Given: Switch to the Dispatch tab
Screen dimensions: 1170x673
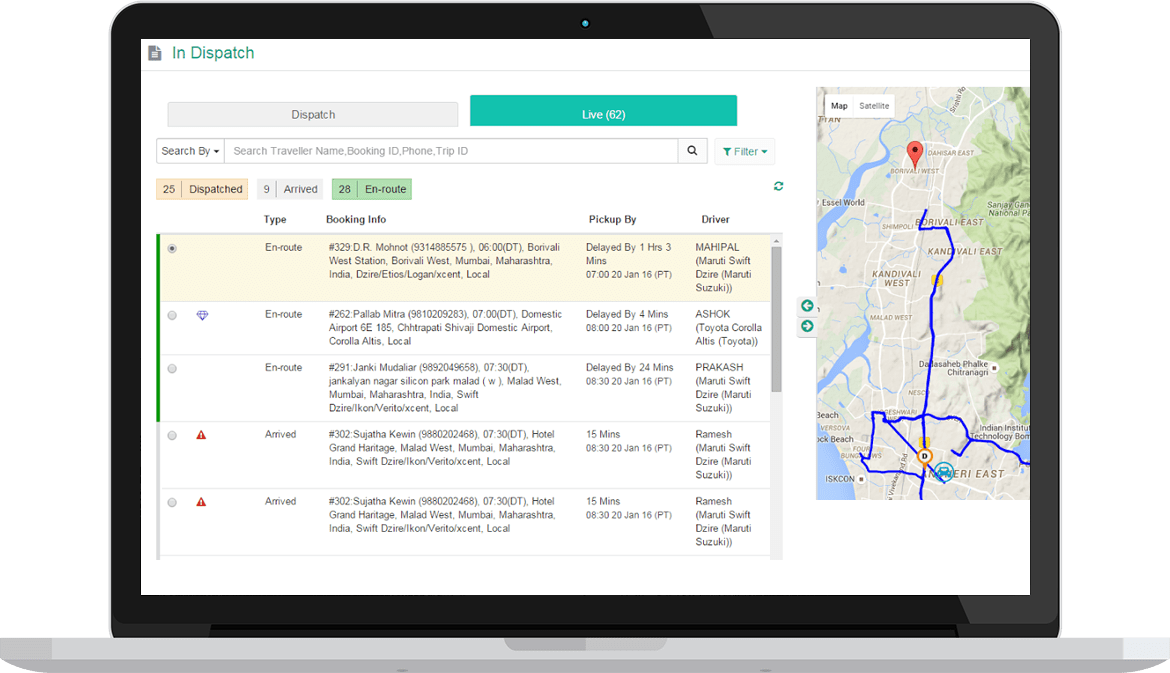Looking at the screenshot, I should (313, 114).
